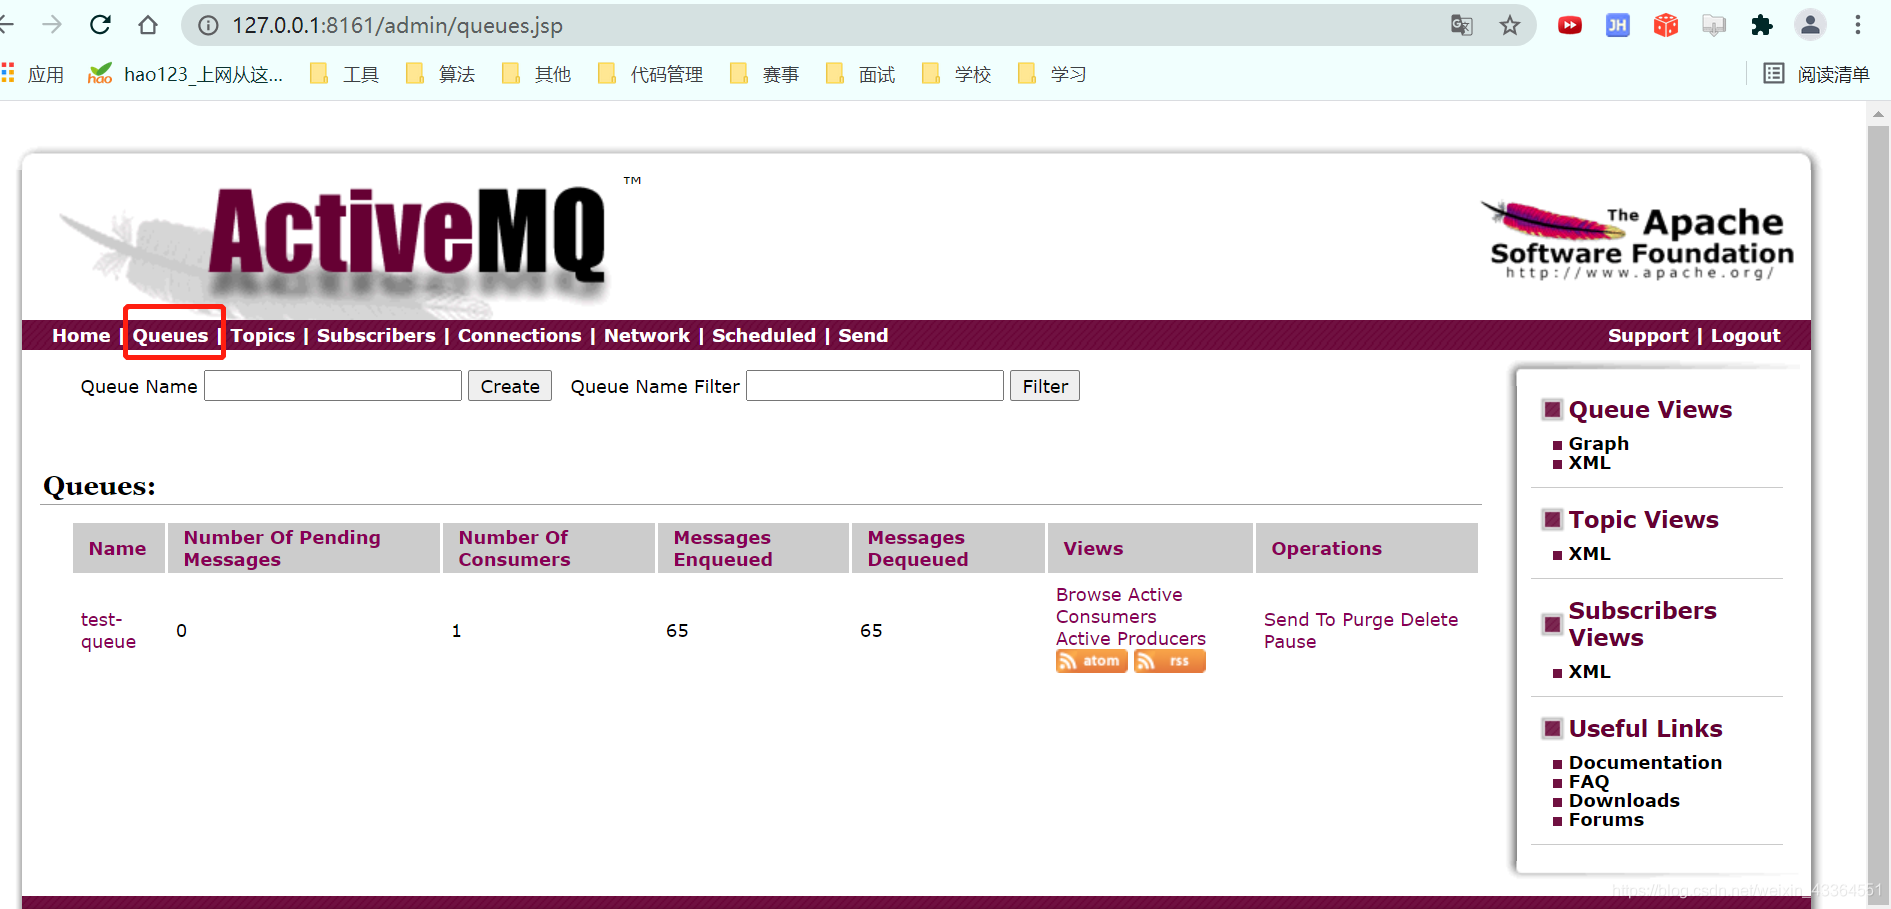This screenshot has height=909, width=1891.
Task: Open the Send menu item
Action: point(863,336)
